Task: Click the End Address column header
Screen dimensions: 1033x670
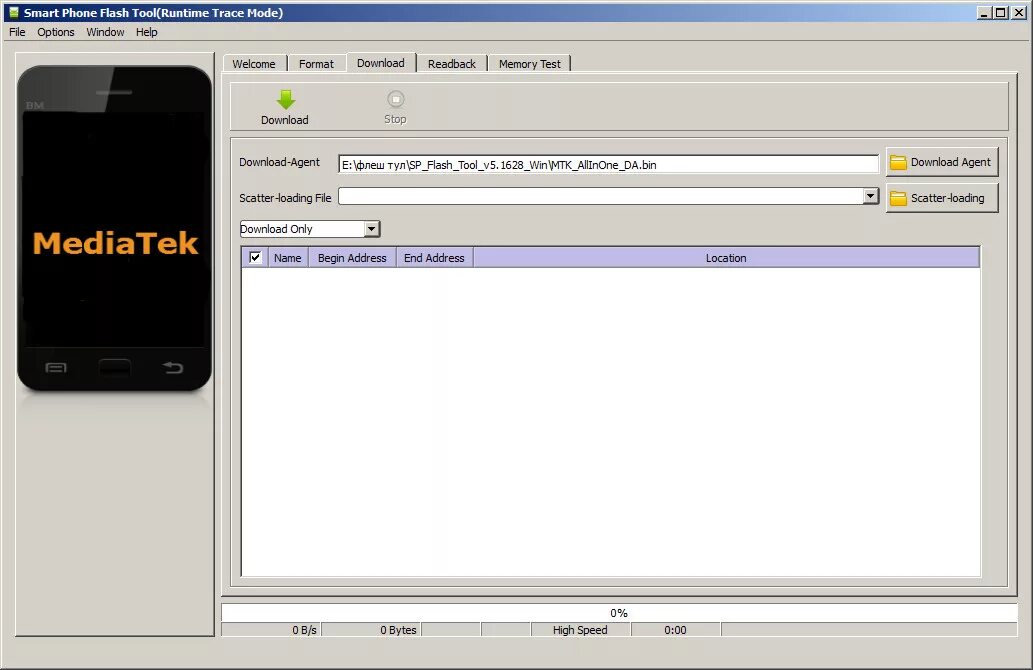Action: (434, 258)
